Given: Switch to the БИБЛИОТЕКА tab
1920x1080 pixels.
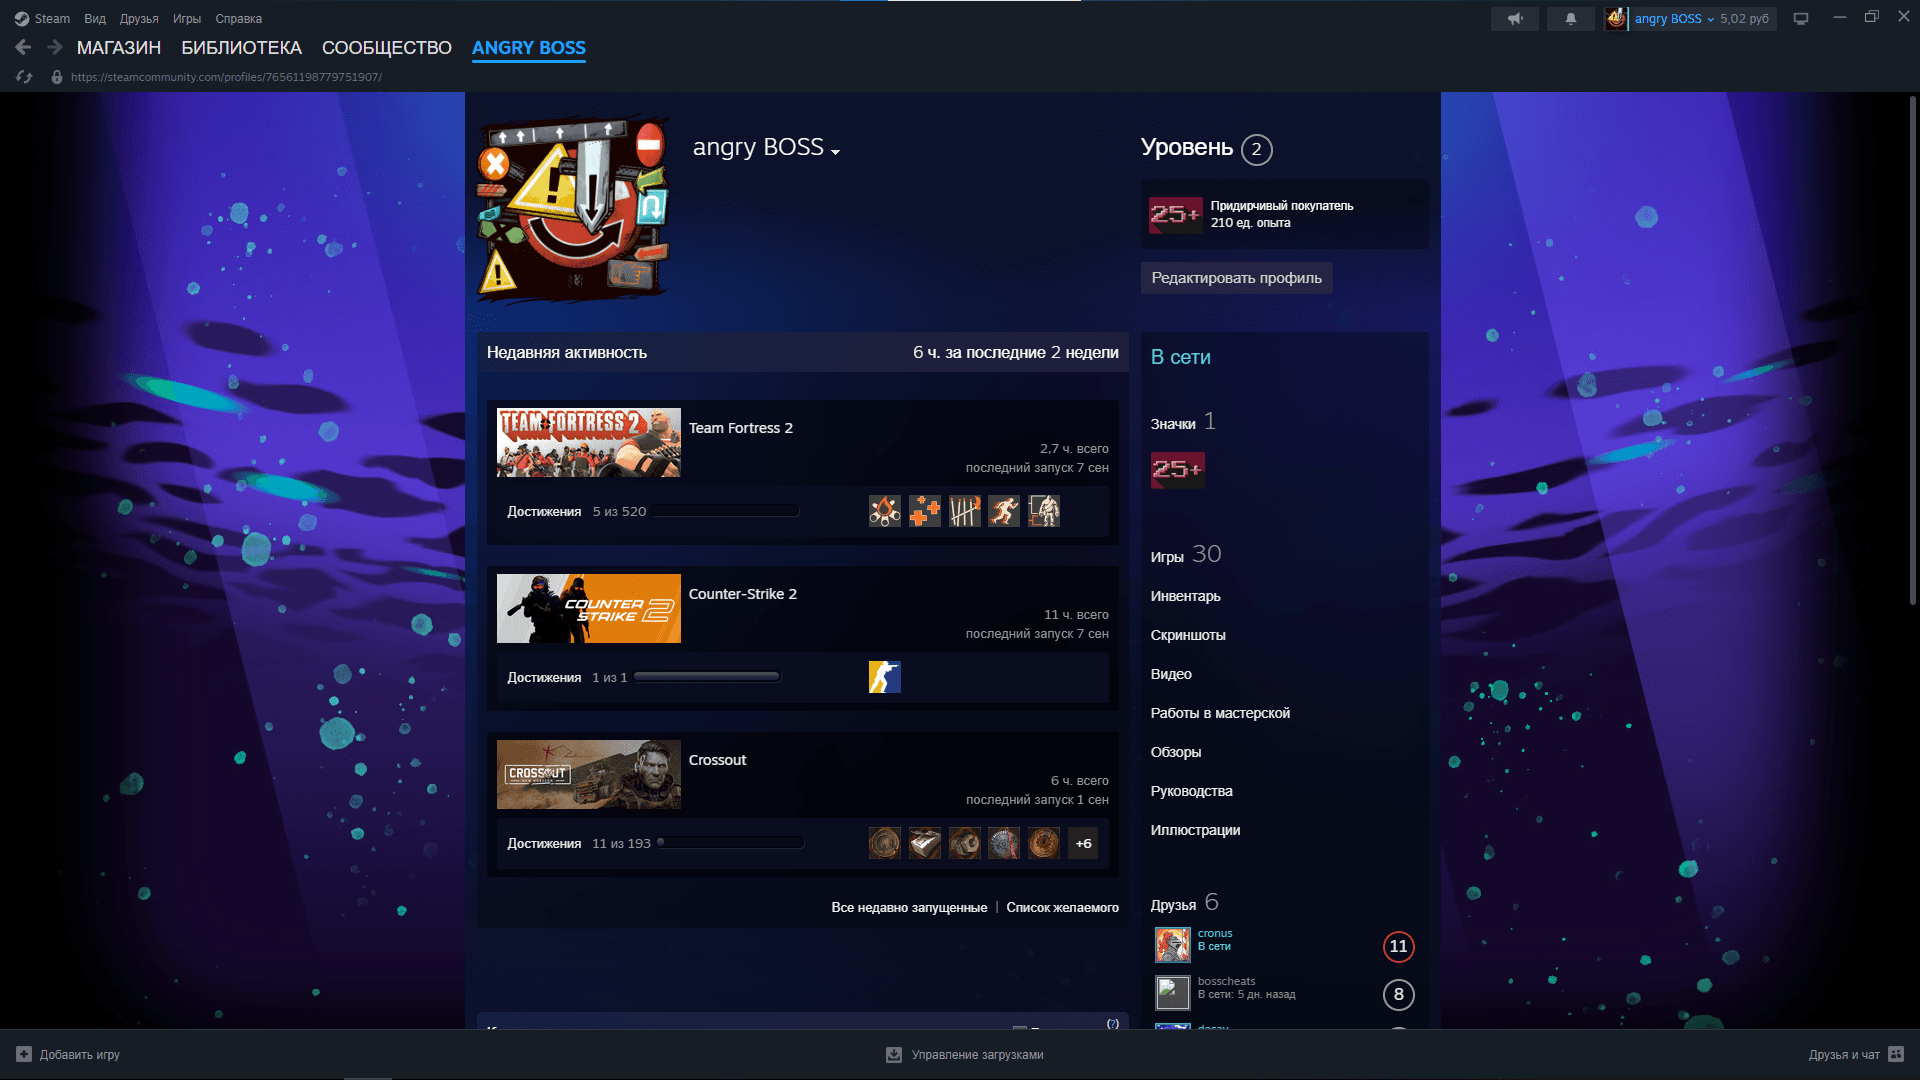Looking at the screenshot, I should pyautogui.click(x=241, y=48).
